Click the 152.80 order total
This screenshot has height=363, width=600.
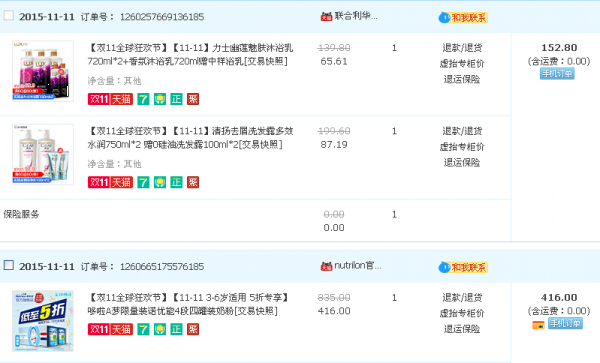(559, 48)
